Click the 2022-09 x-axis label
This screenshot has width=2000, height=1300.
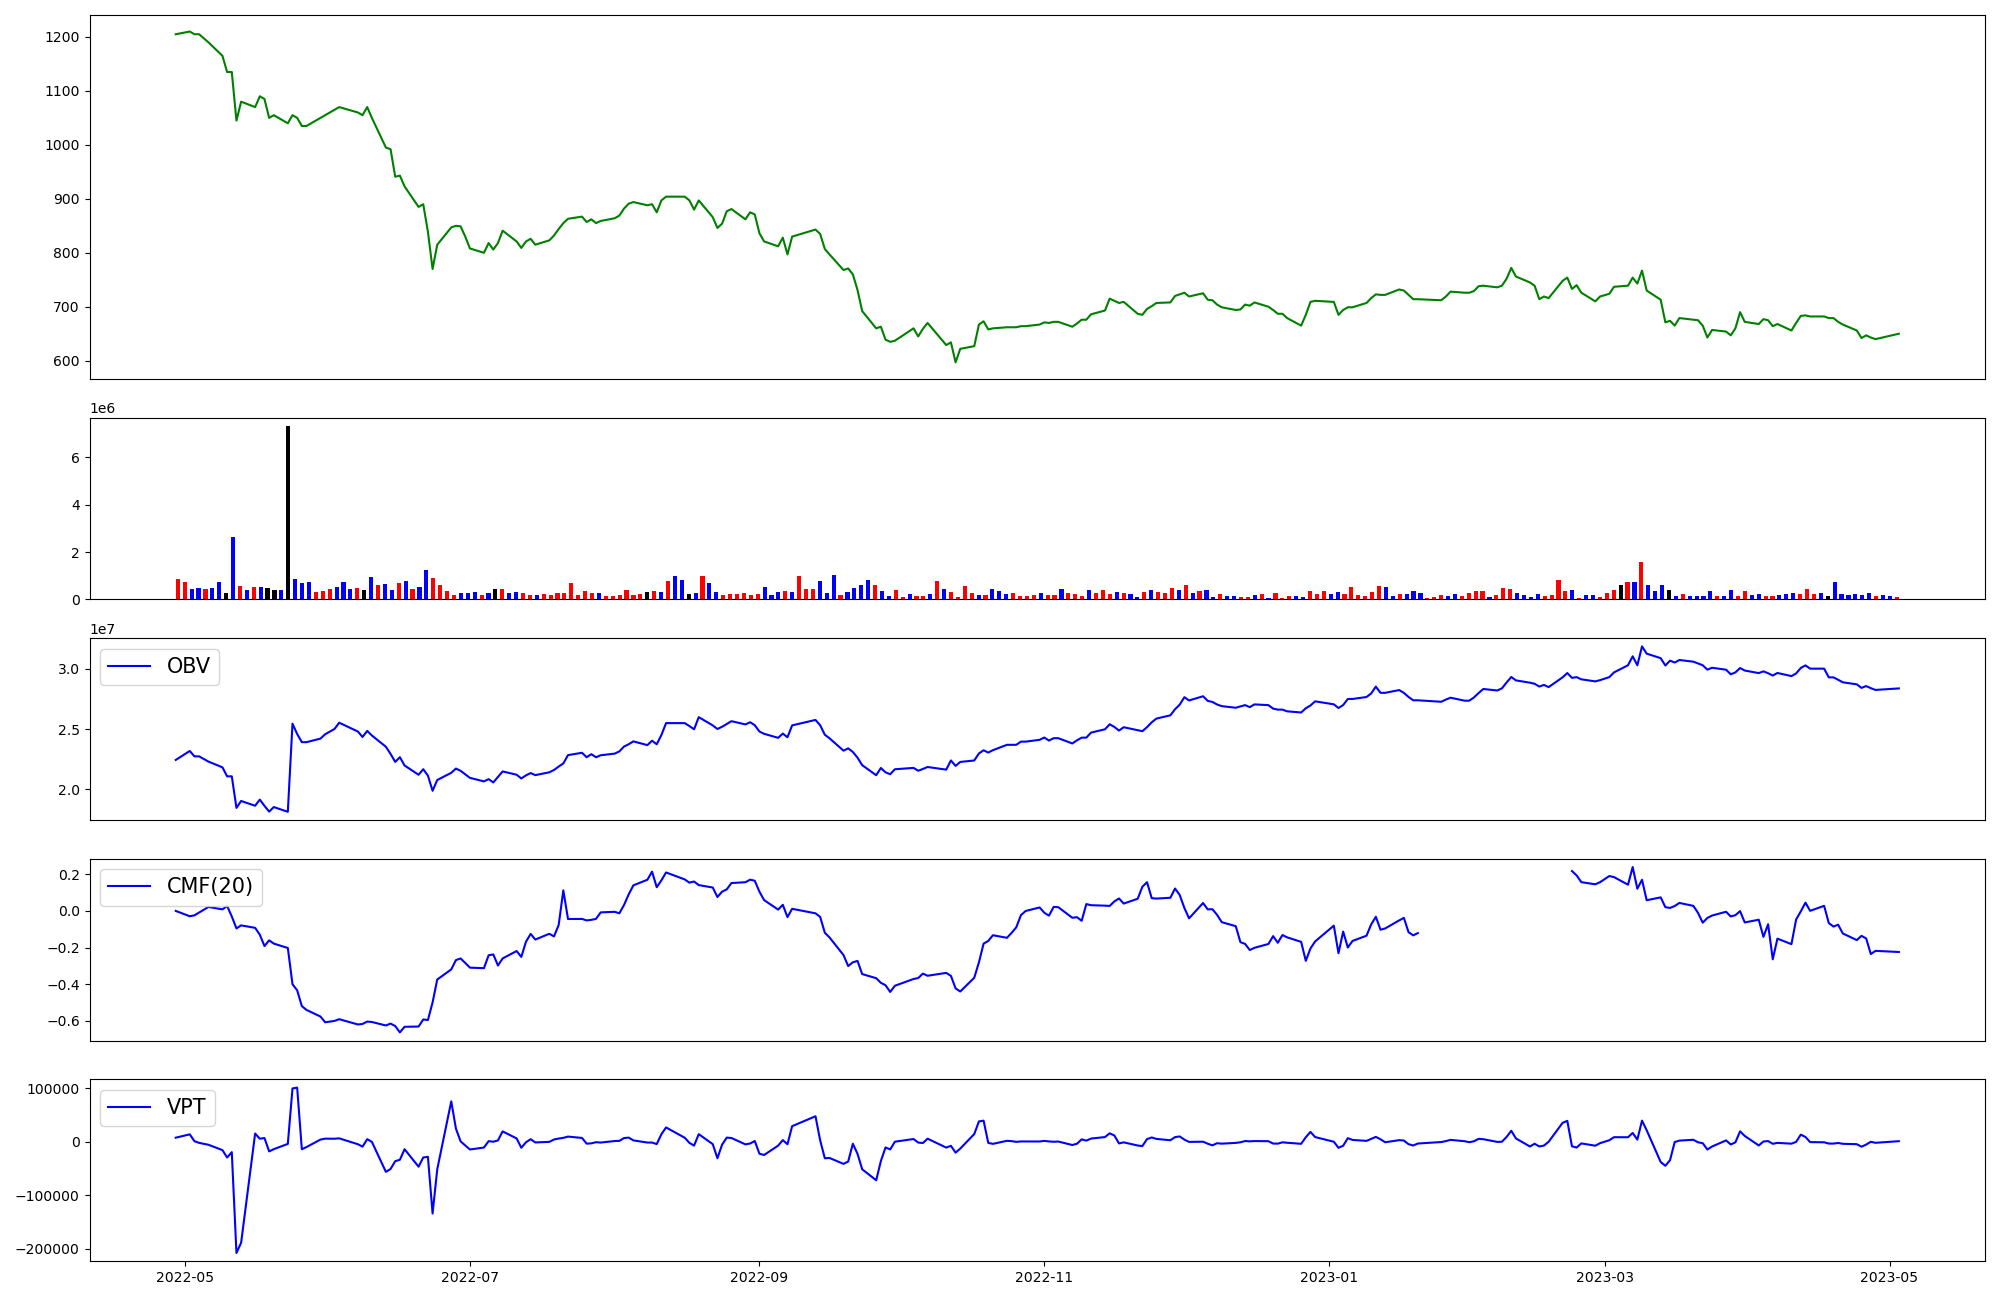click(x=759, y=1277)
